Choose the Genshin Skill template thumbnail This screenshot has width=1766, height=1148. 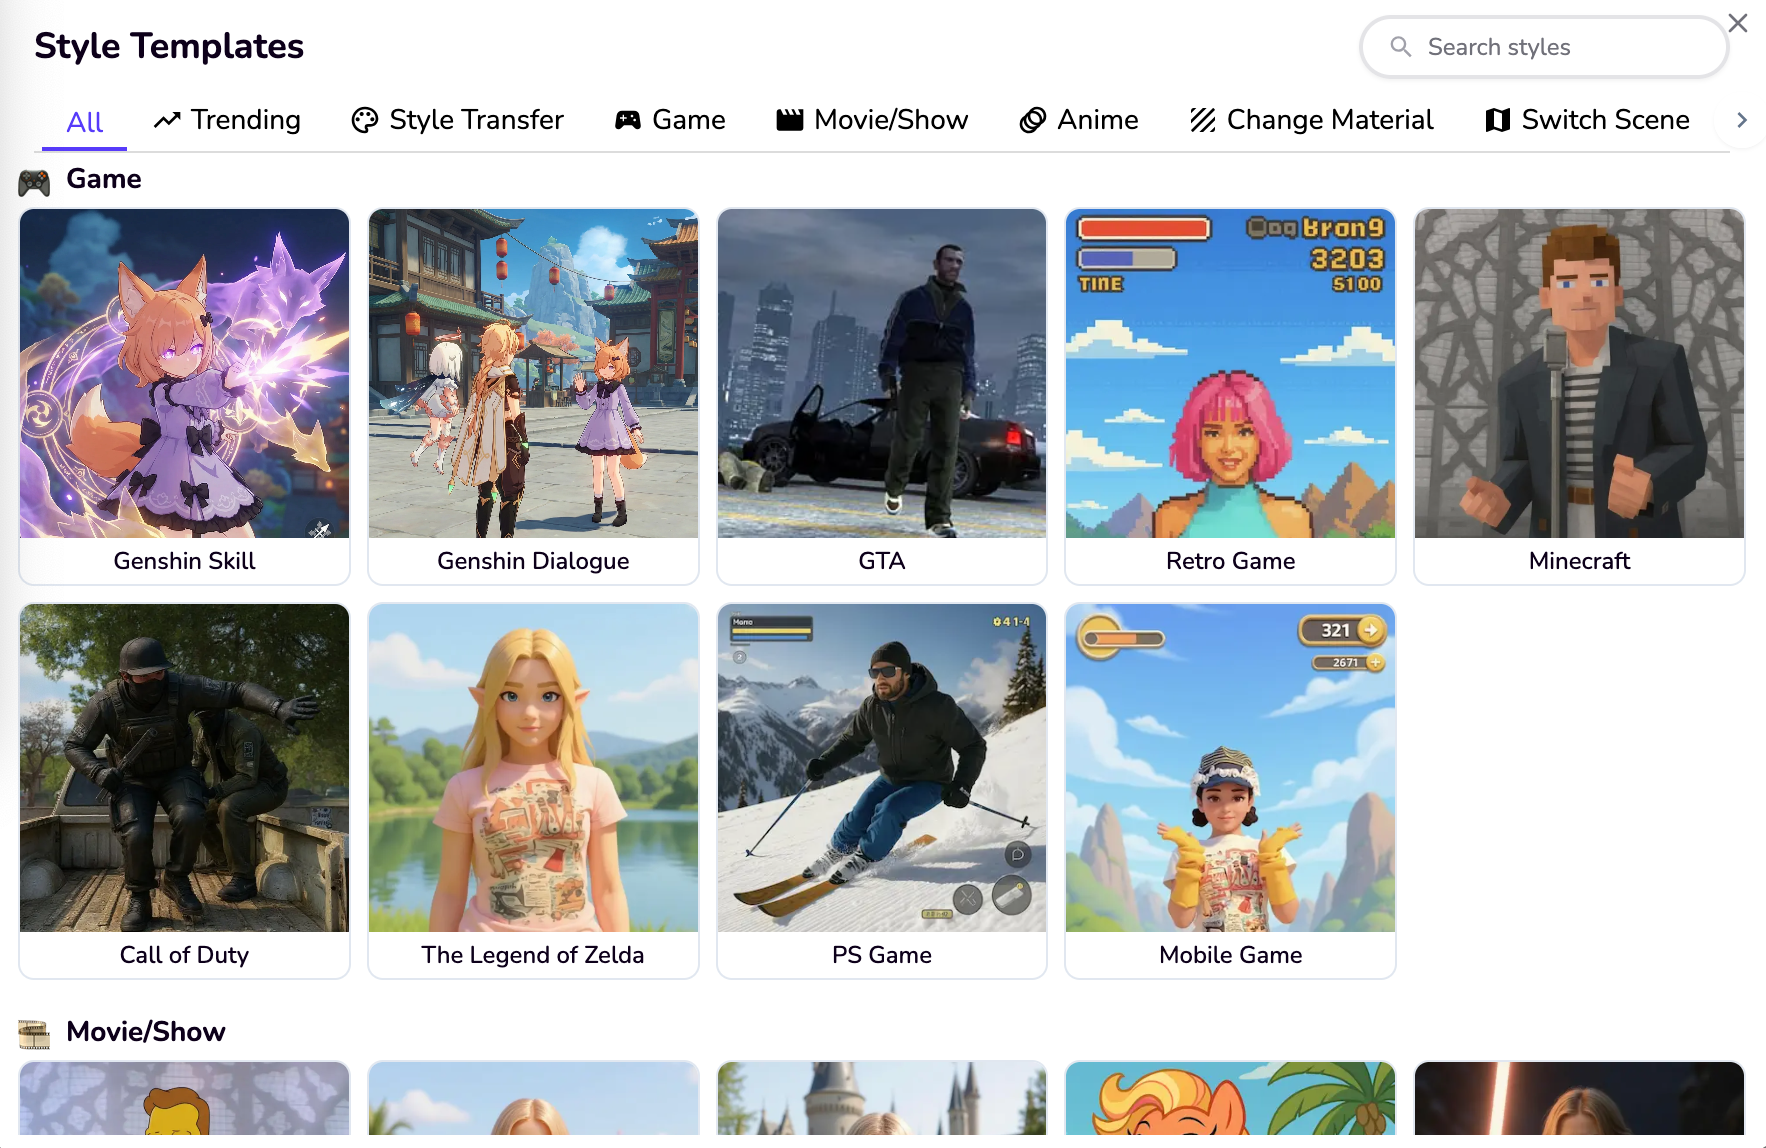tap(185, 373)
